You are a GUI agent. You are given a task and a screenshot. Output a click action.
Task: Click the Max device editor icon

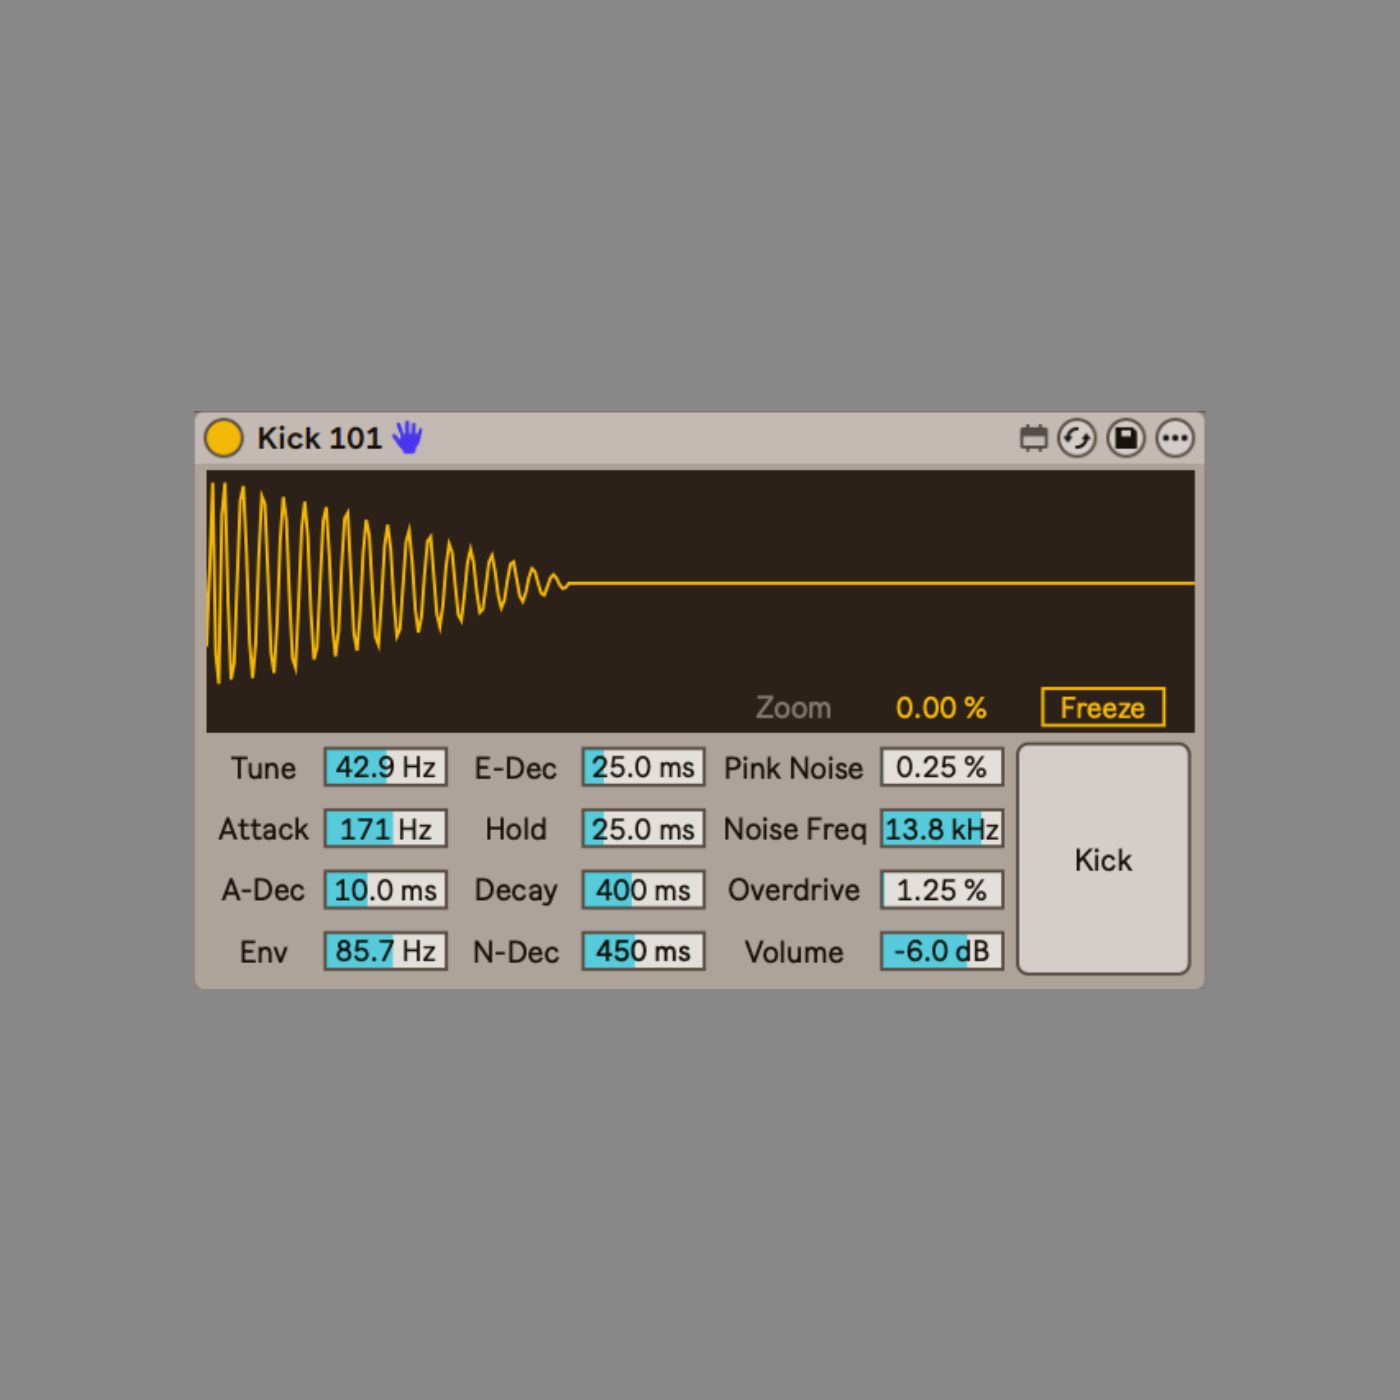coord(1033,438)
